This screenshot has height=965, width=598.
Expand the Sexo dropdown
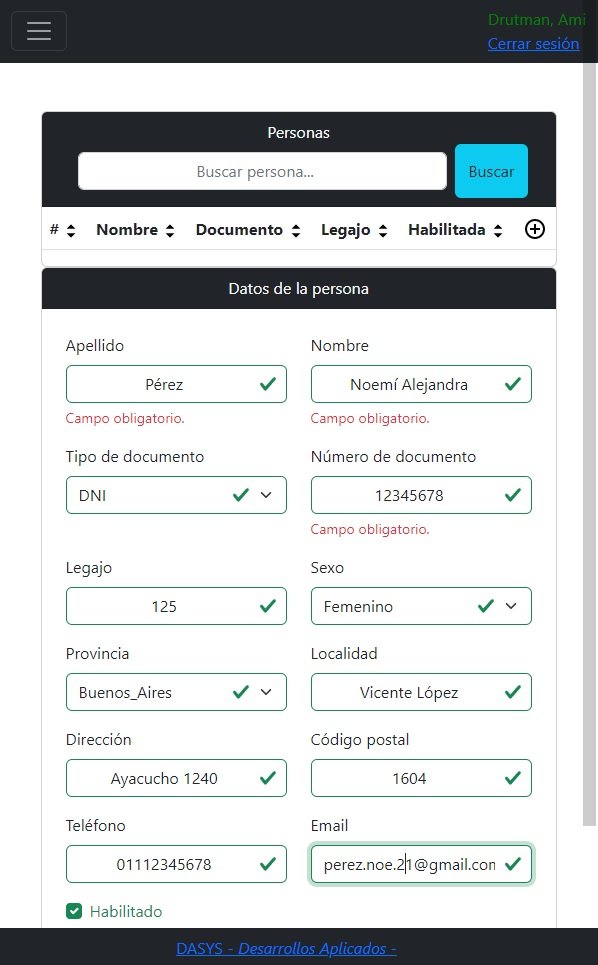click(x=421, y=606)
